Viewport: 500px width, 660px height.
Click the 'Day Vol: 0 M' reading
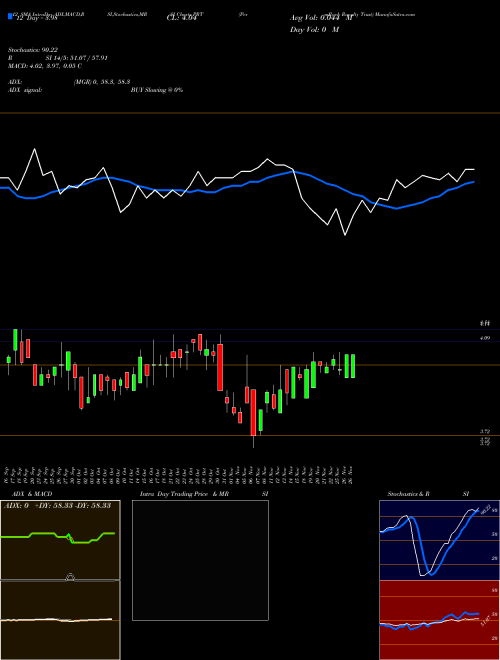pos(314,30)
